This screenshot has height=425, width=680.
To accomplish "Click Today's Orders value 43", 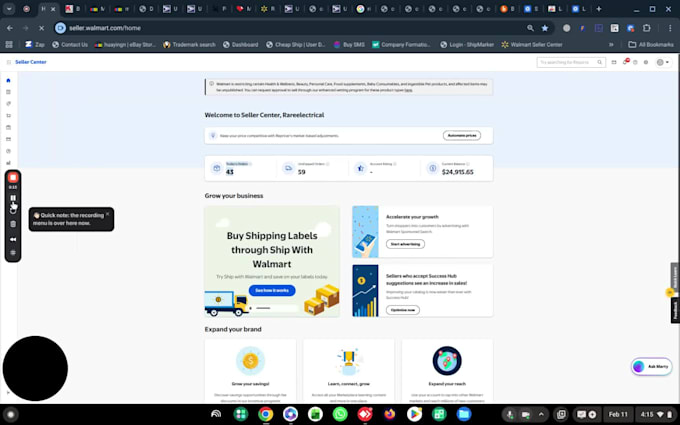I will point(229,172).
